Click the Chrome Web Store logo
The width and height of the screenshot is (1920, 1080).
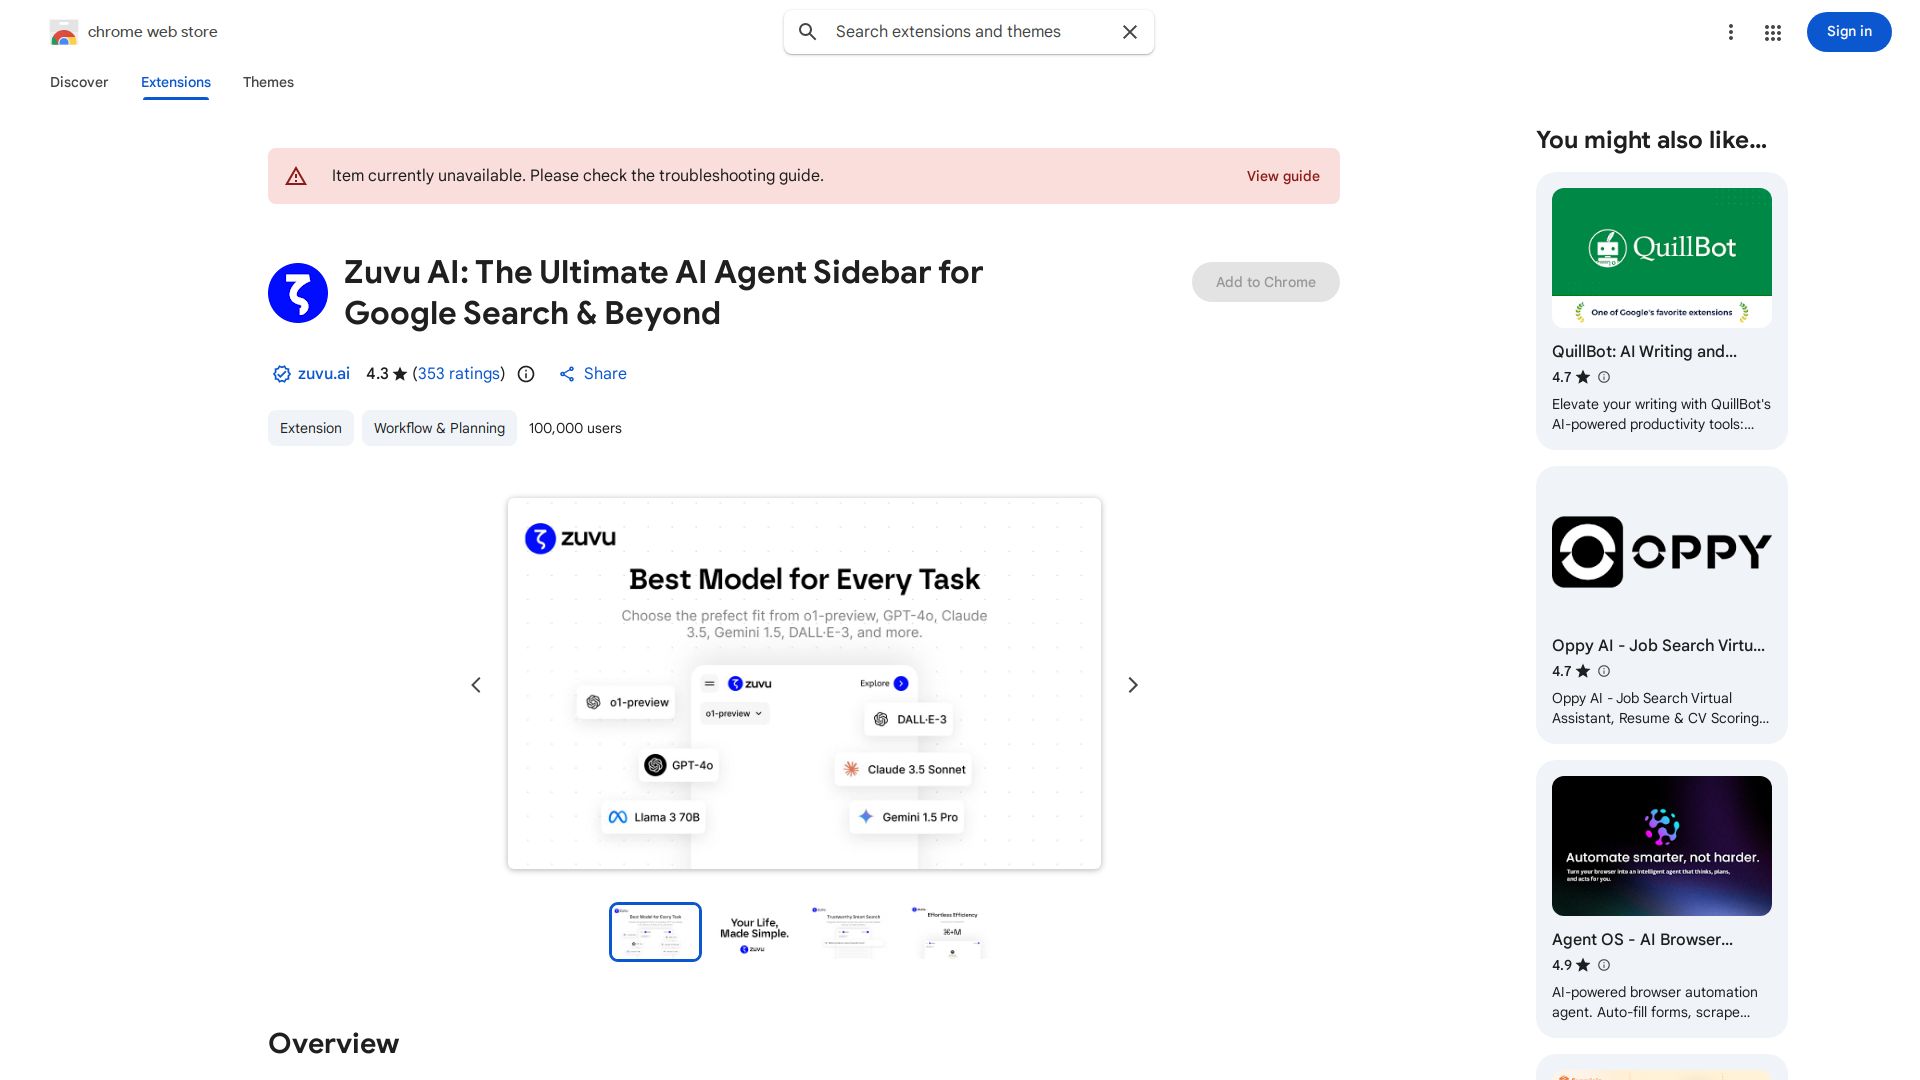pyautogui.click(x=64, y=31)
